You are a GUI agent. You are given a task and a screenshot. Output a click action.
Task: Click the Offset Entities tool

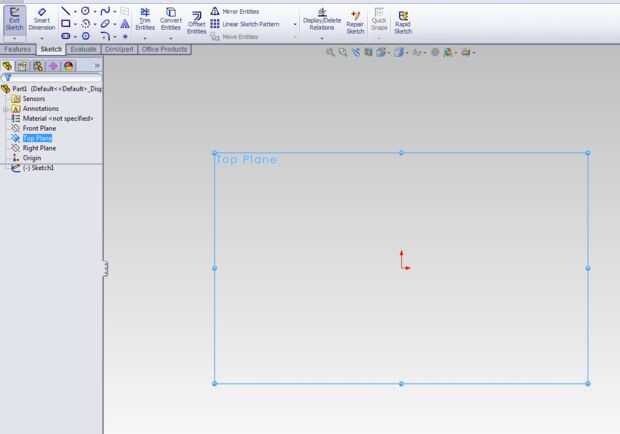(x=197, y=22)
